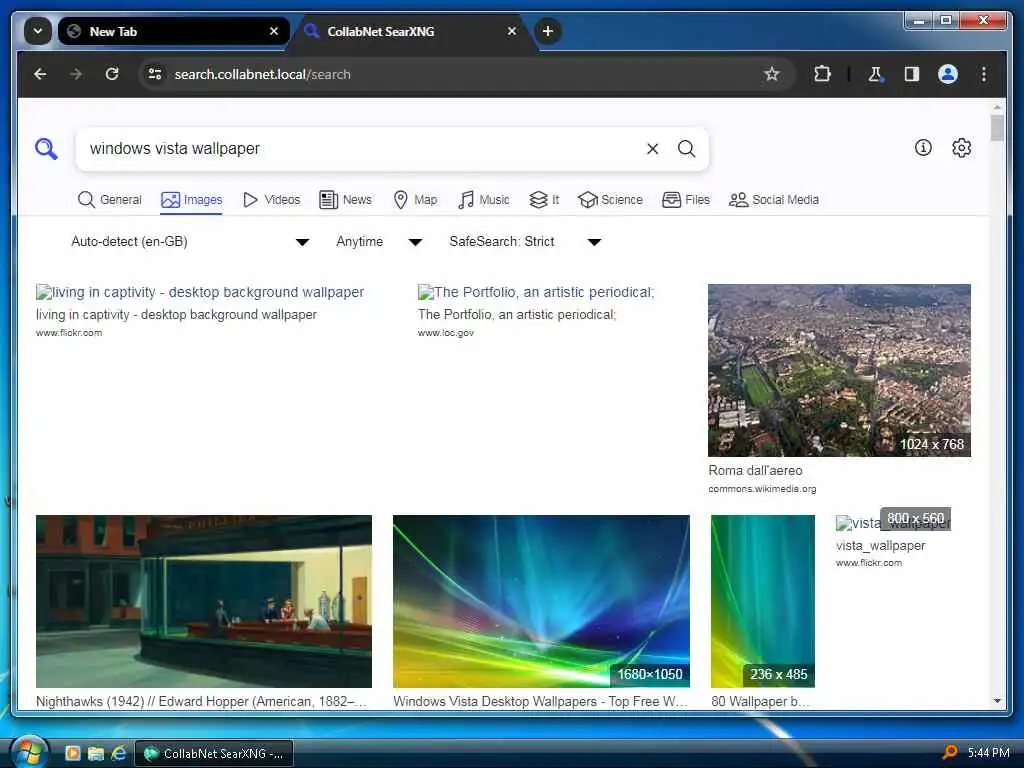Switch to the General category
The height and width of the screenshot is (768, 1024).
click(109, 200)
